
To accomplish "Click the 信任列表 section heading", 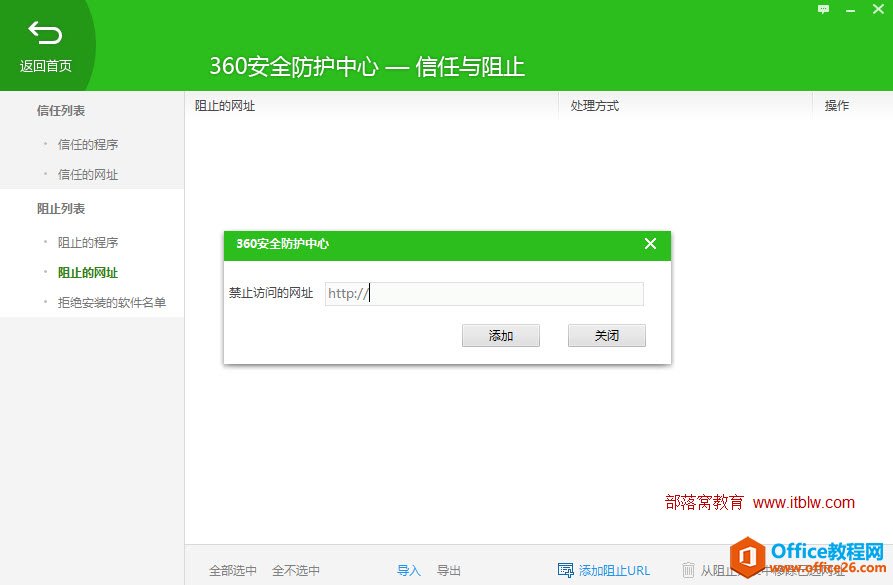I will tap(61, 111).
